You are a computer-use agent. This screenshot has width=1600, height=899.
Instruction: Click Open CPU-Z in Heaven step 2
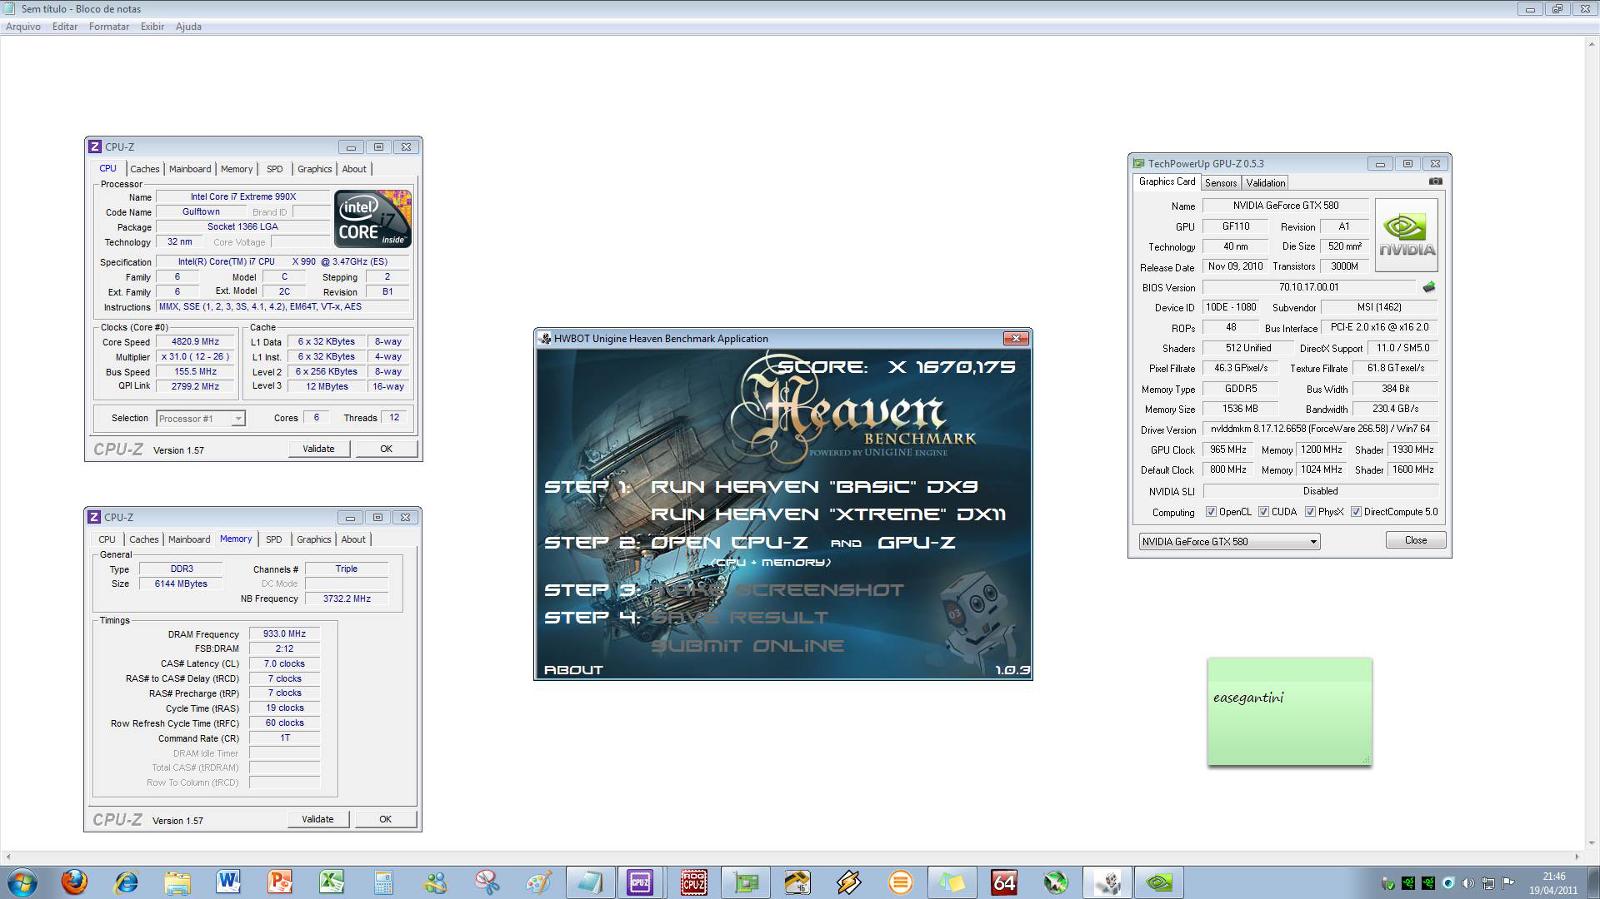(729, 542)
